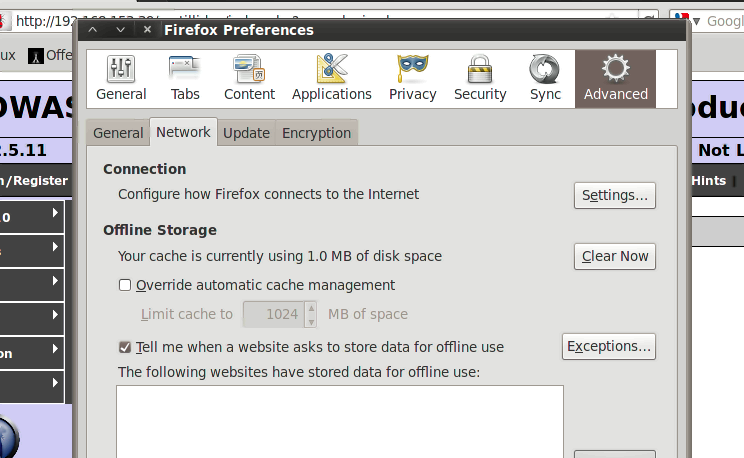
Task: Open the Encryption sub-tab
Action: click(x=316, y=133)
